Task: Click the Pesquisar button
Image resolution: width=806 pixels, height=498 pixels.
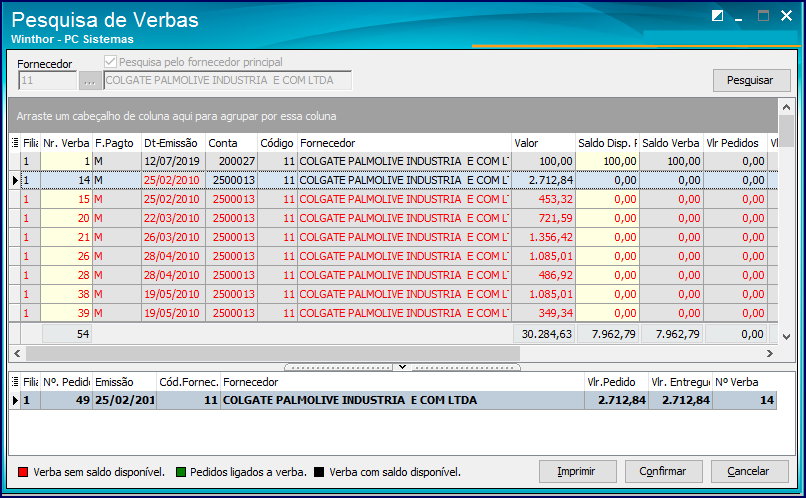Action: point(751,80)
